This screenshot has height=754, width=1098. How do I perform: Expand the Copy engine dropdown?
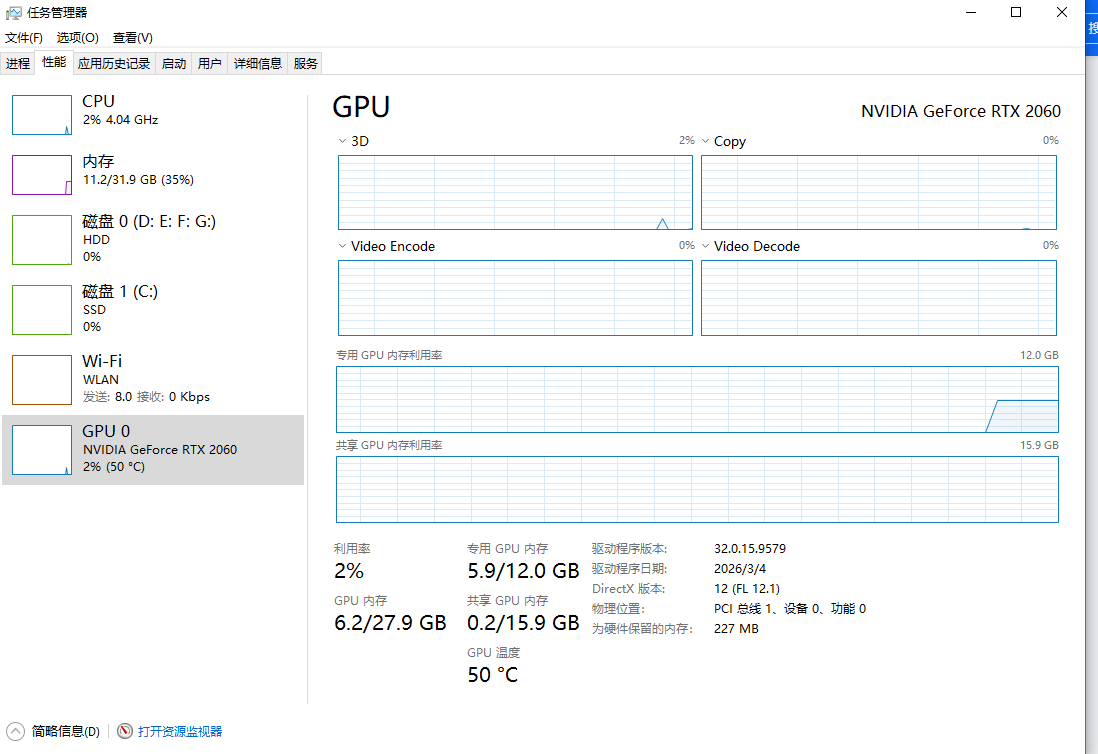click(x=706, y=141)
